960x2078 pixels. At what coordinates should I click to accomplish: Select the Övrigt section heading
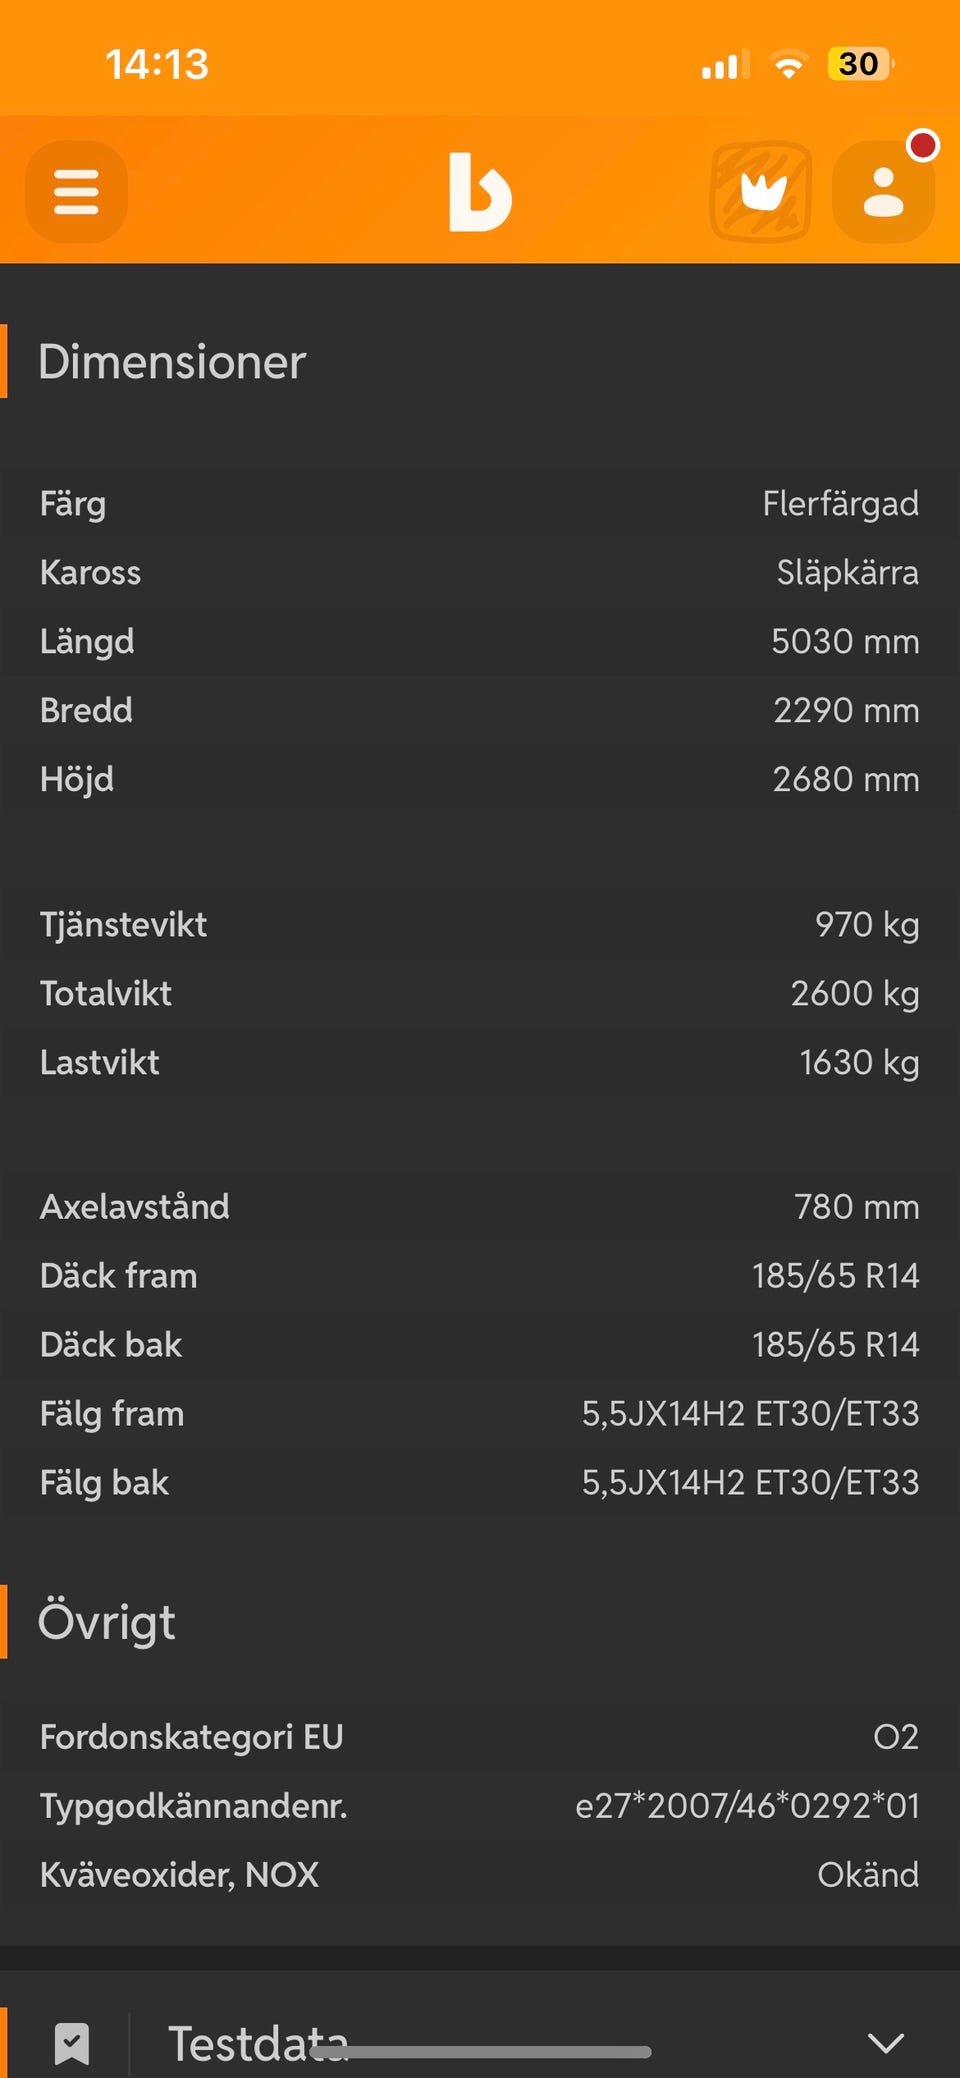107,1622
